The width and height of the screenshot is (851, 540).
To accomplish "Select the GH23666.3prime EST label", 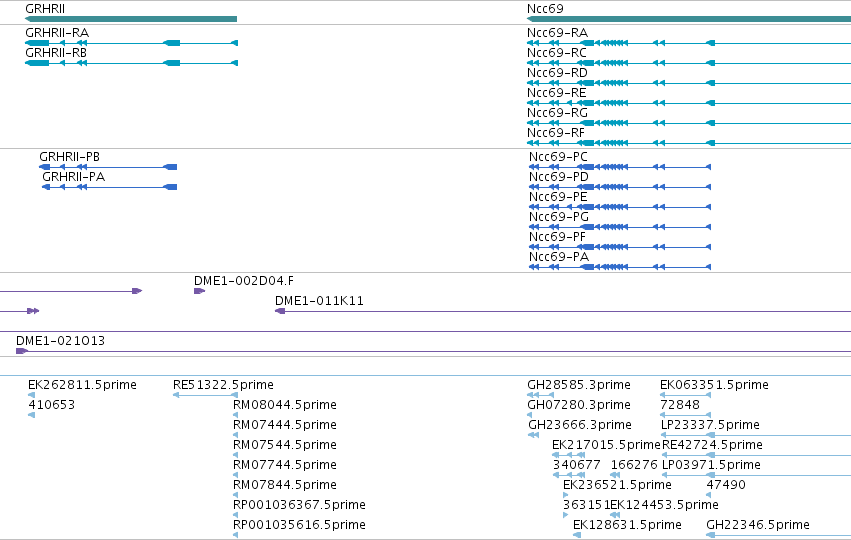I will point(580,425).
